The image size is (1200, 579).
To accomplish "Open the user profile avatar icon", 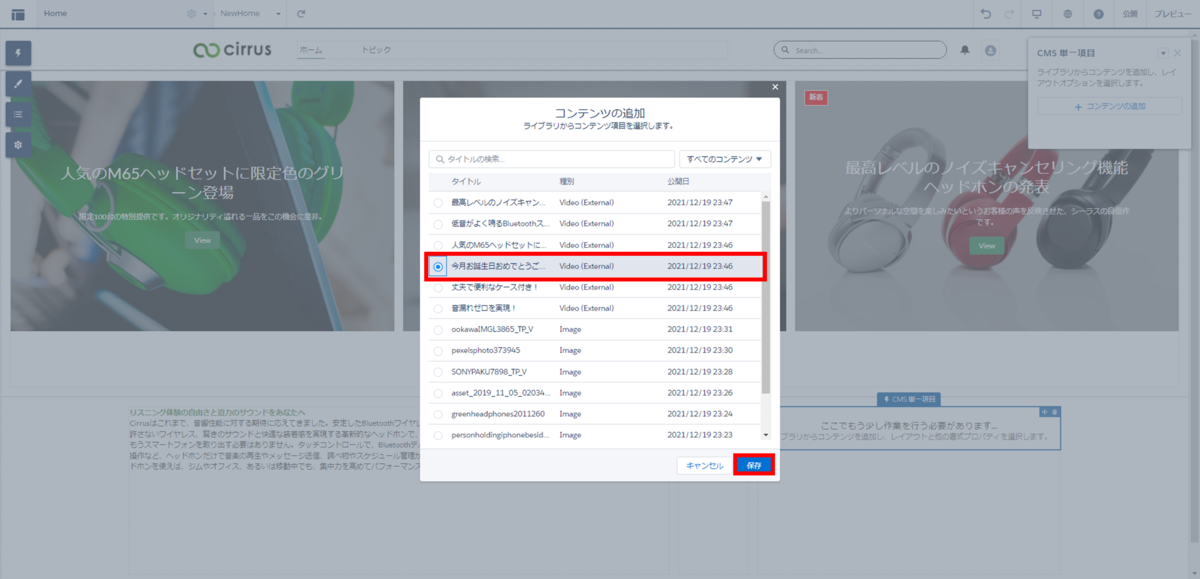I will click(x=991, y=50).
